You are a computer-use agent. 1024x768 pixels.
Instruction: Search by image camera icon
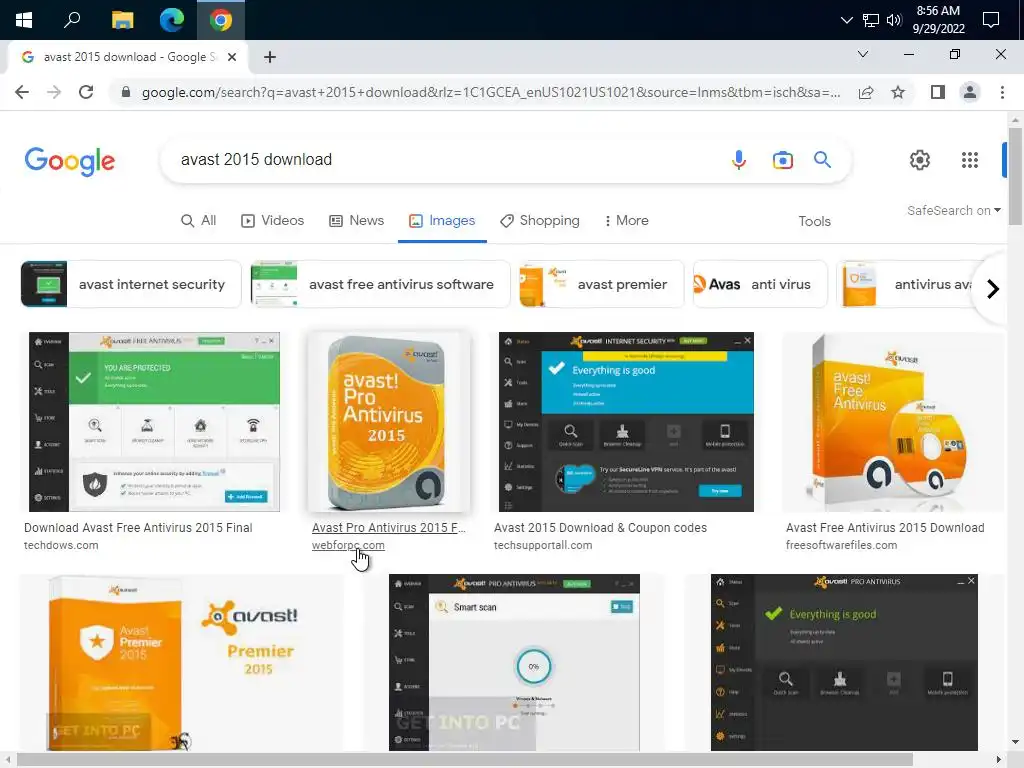pyautogui.click(x=782, y=160)
